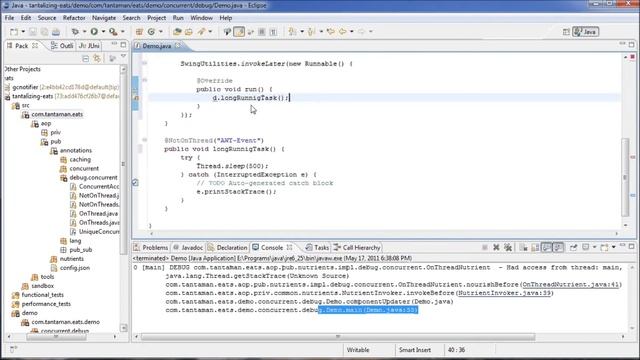Open the Window menu
This screenshot has width=640, height=360.
201,18
